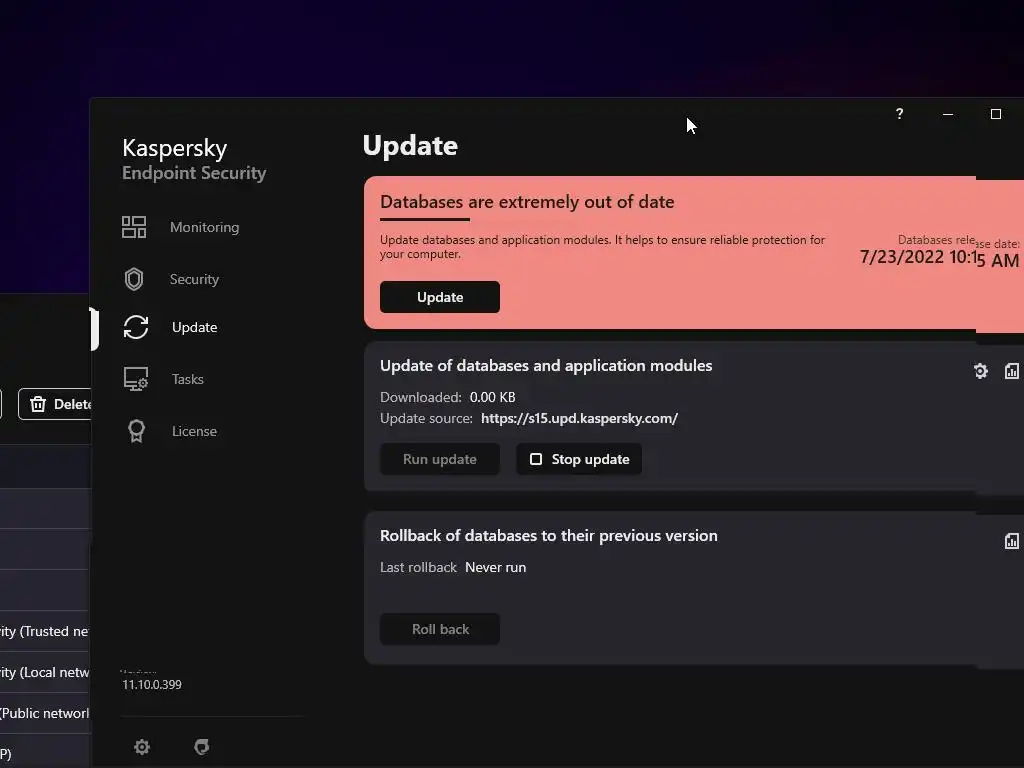The width and height of the screenshot is (1024, 768).
Task: Click the support icon beside sidebar gear
Action: (x=202, y=746)
